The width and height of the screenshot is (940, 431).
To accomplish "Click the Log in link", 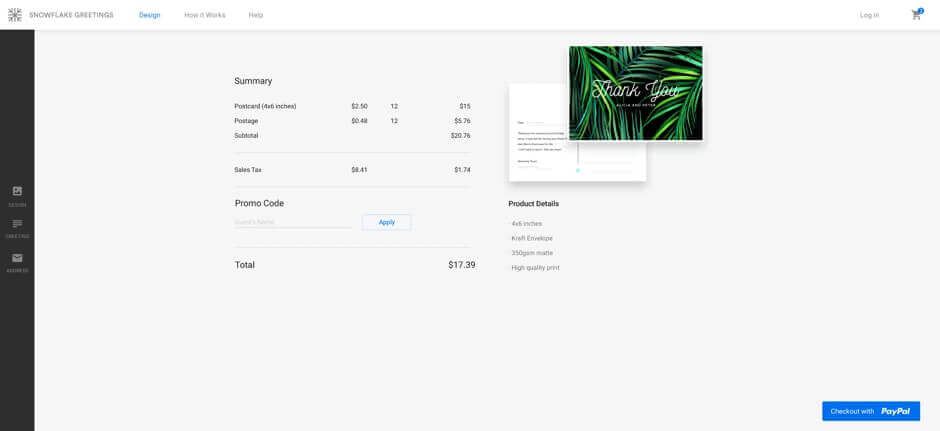I will point(869,15).
